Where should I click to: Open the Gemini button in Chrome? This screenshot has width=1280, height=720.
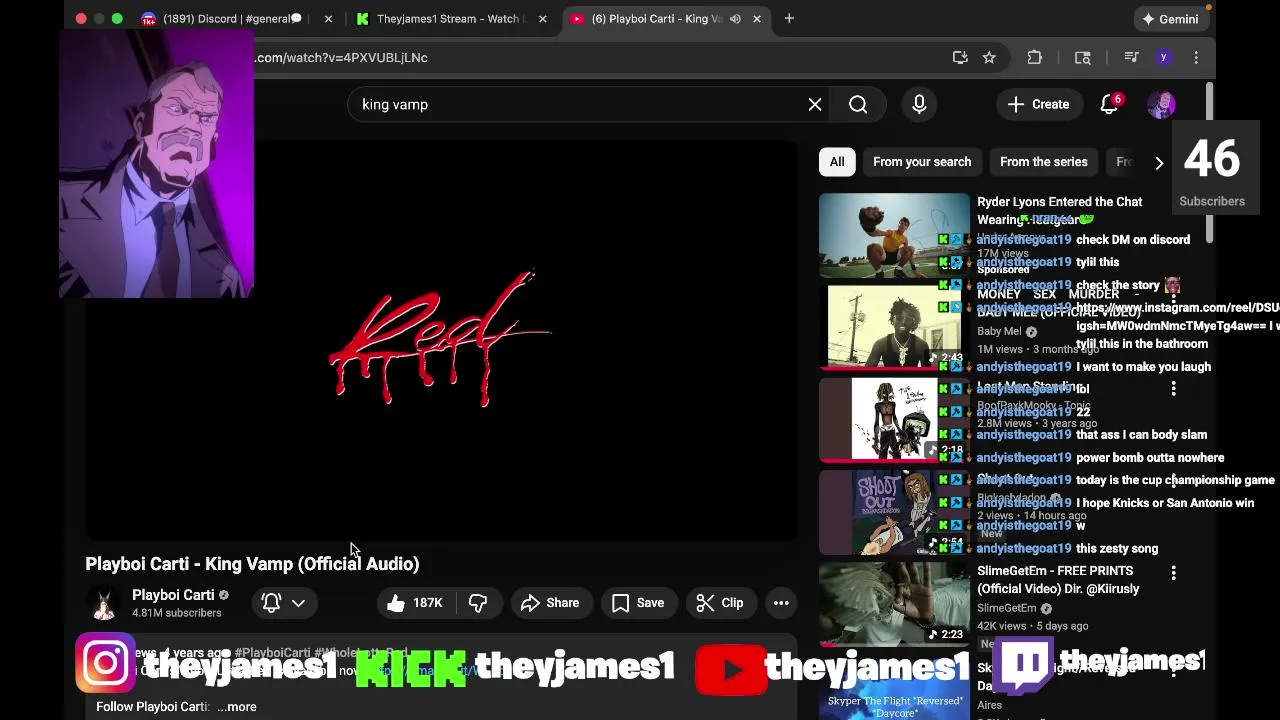pos(1171,19)
